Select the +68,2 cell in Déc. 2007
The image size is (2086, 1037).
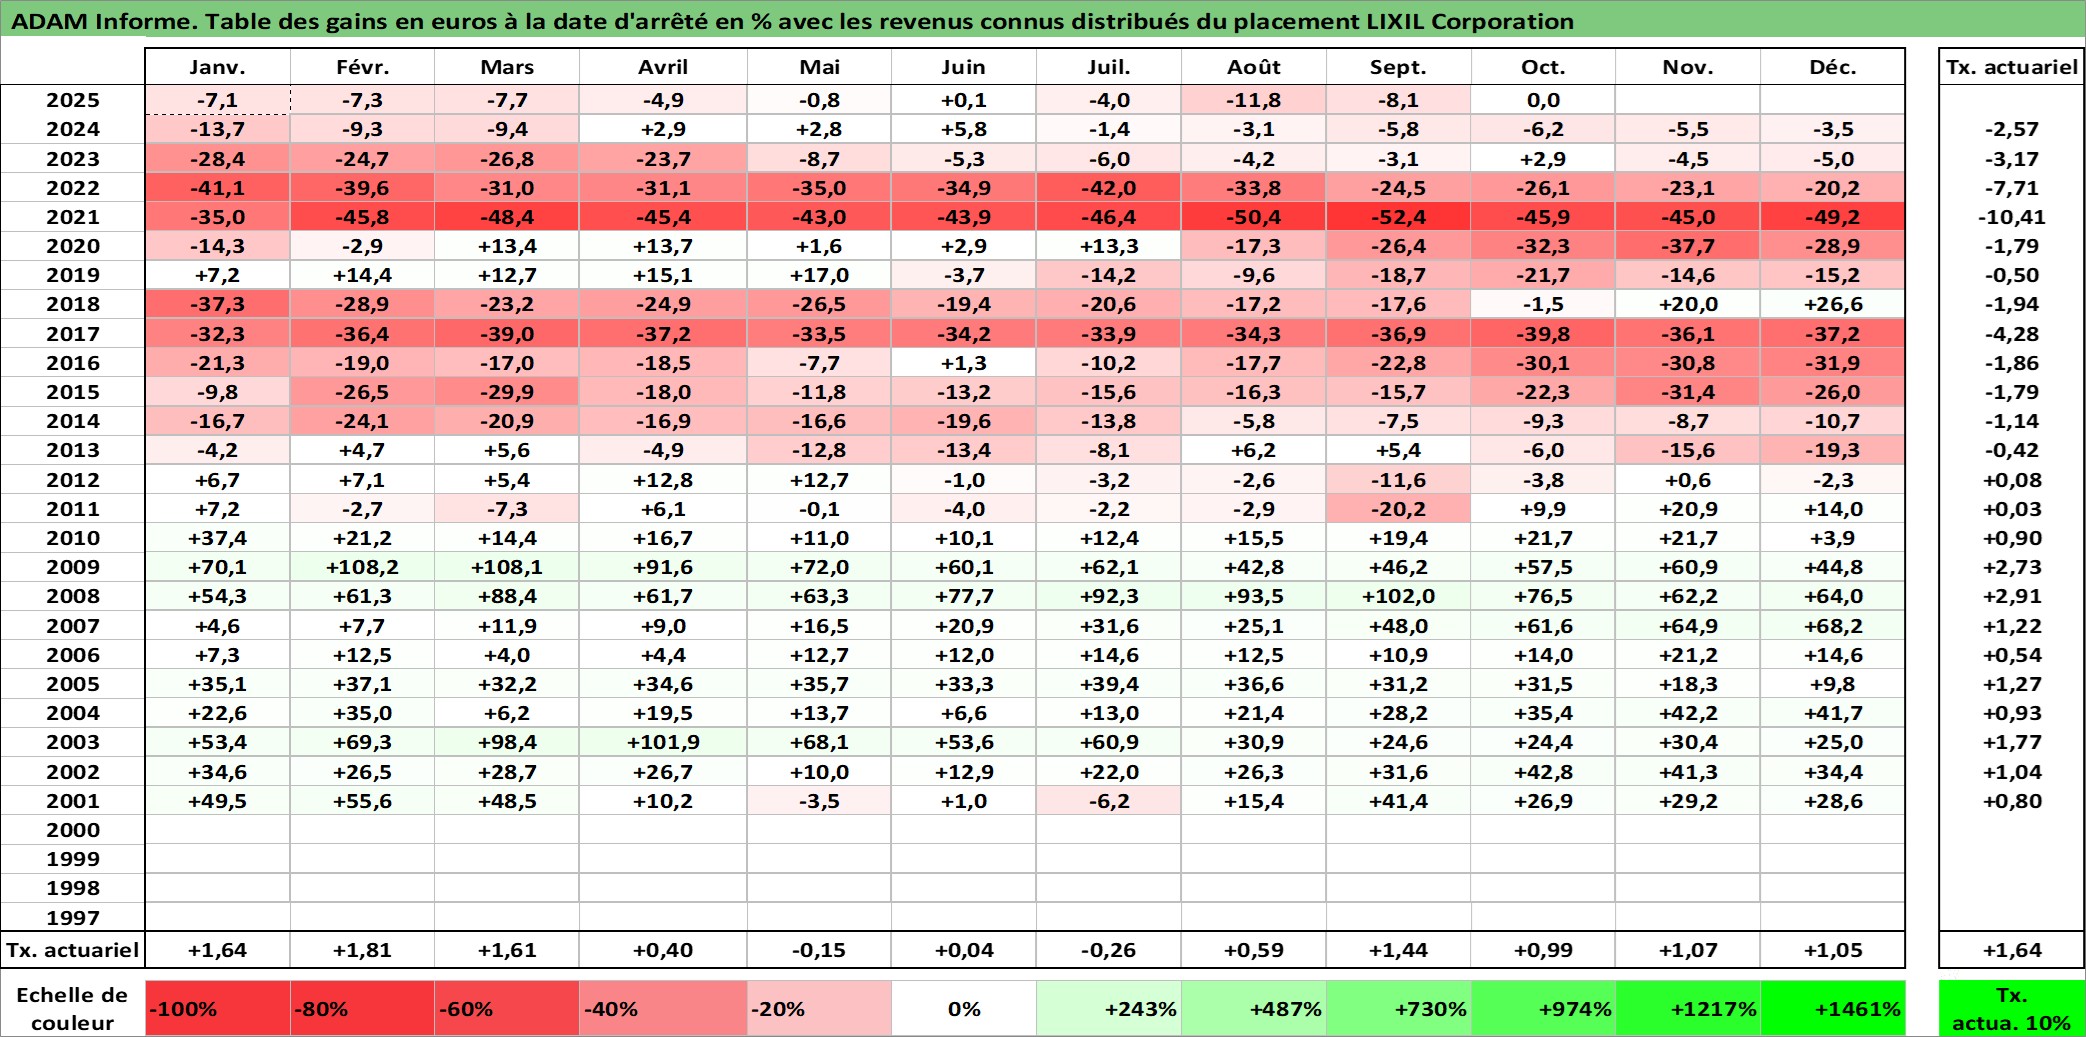tap(1833, 626)
